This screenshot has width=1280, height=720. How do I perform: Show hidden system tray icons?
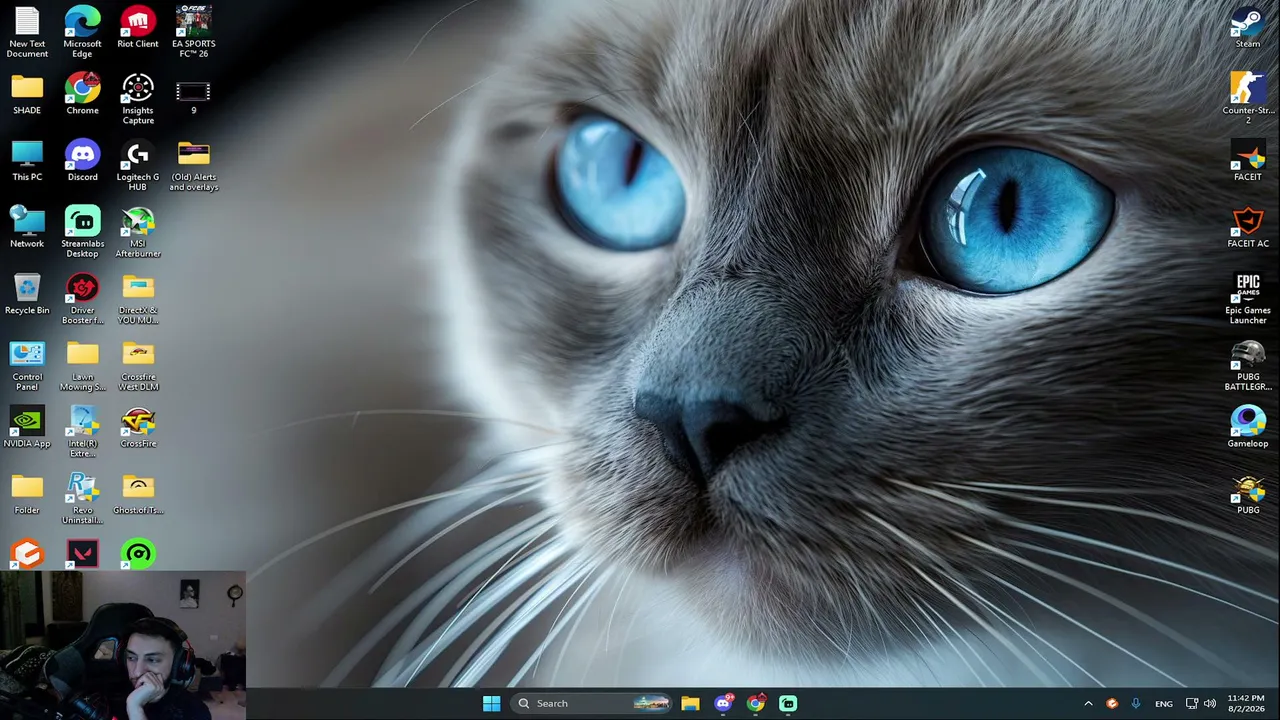point(1088,703)
